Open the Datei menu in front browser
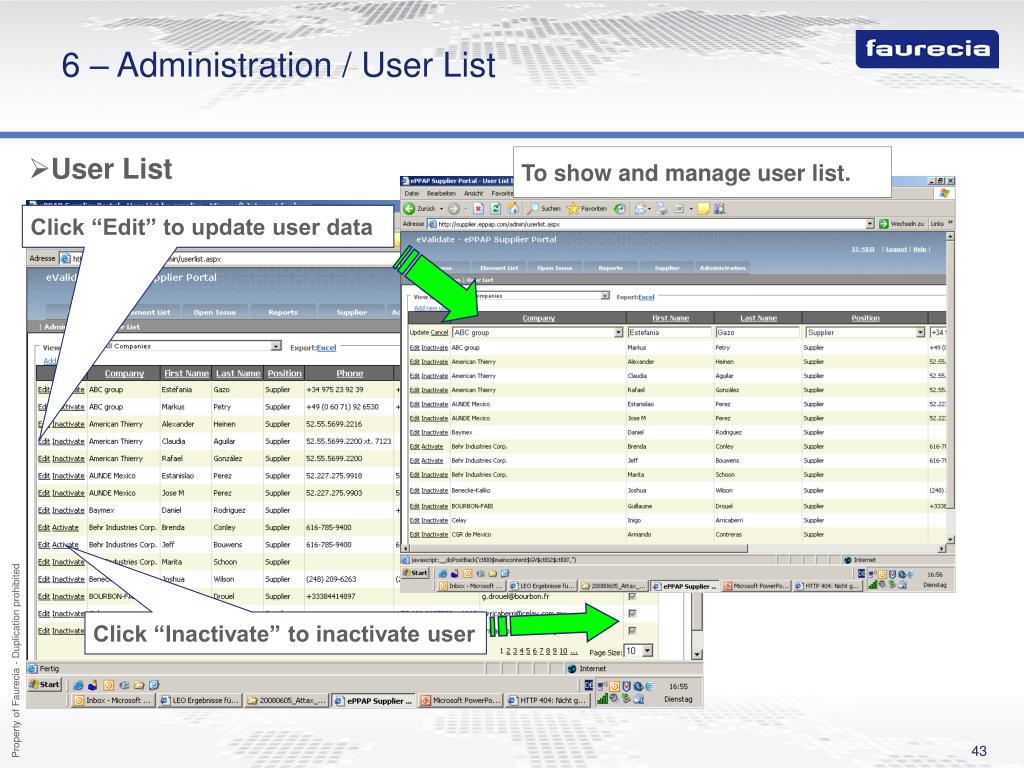Image resolution: width=1024 pixels, height=768 pixels. (x=411, y=193)
